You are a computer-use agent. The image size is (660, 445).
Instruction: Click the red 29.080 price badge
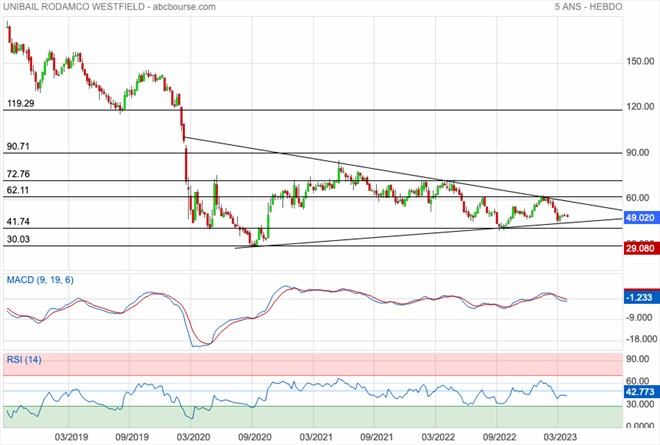pyautogui.click(x=641, y=248)
